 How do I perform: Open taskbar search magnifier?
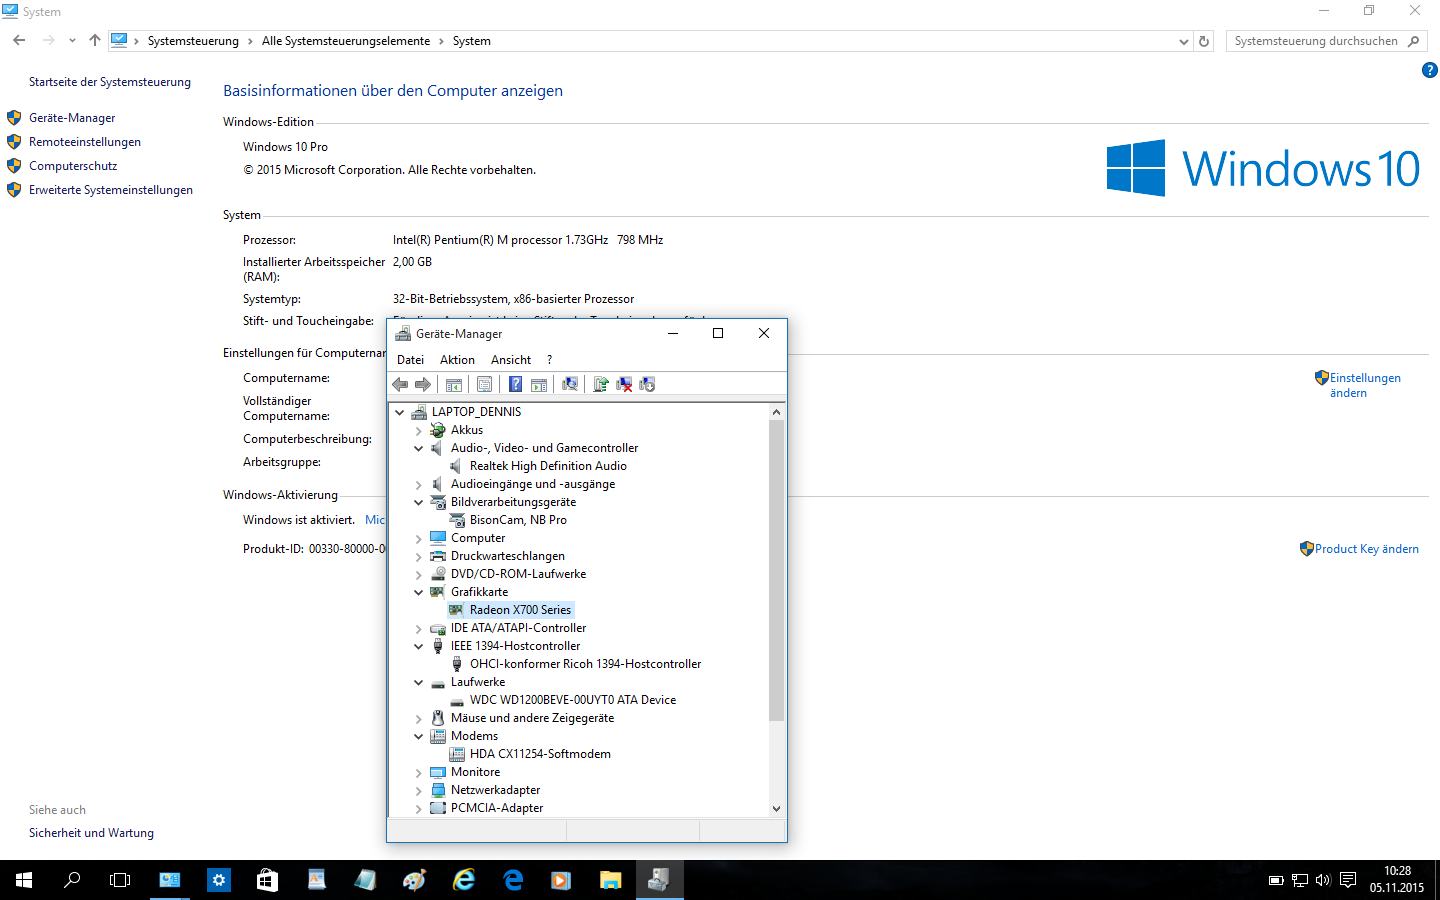click(72, 880)
